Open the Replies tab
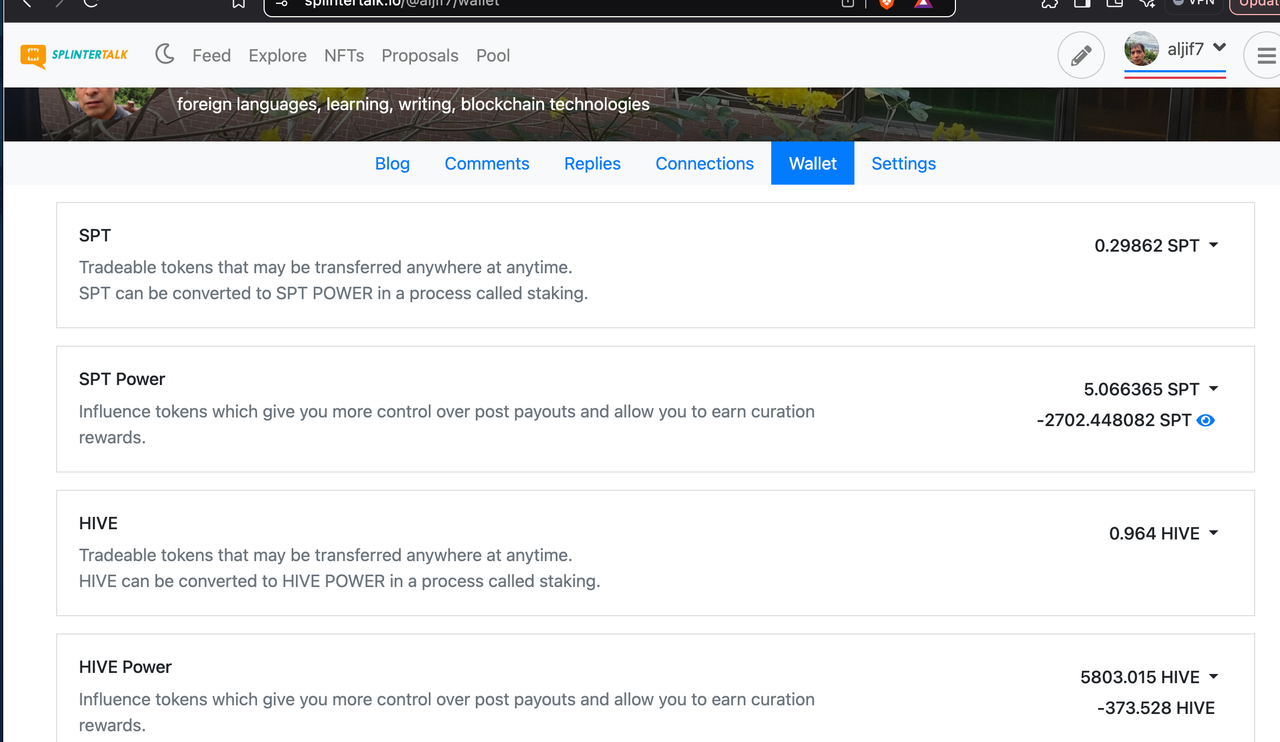Viewport: 1280px width, 742px height. pos(592,163)
